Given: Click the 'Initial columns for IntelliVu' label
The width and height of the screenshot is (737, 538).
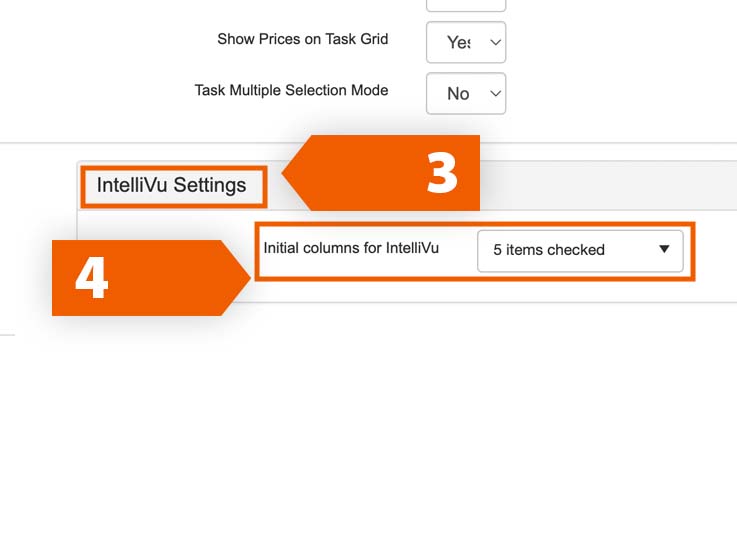Looking at the screenshot, I should coord(351,247).
